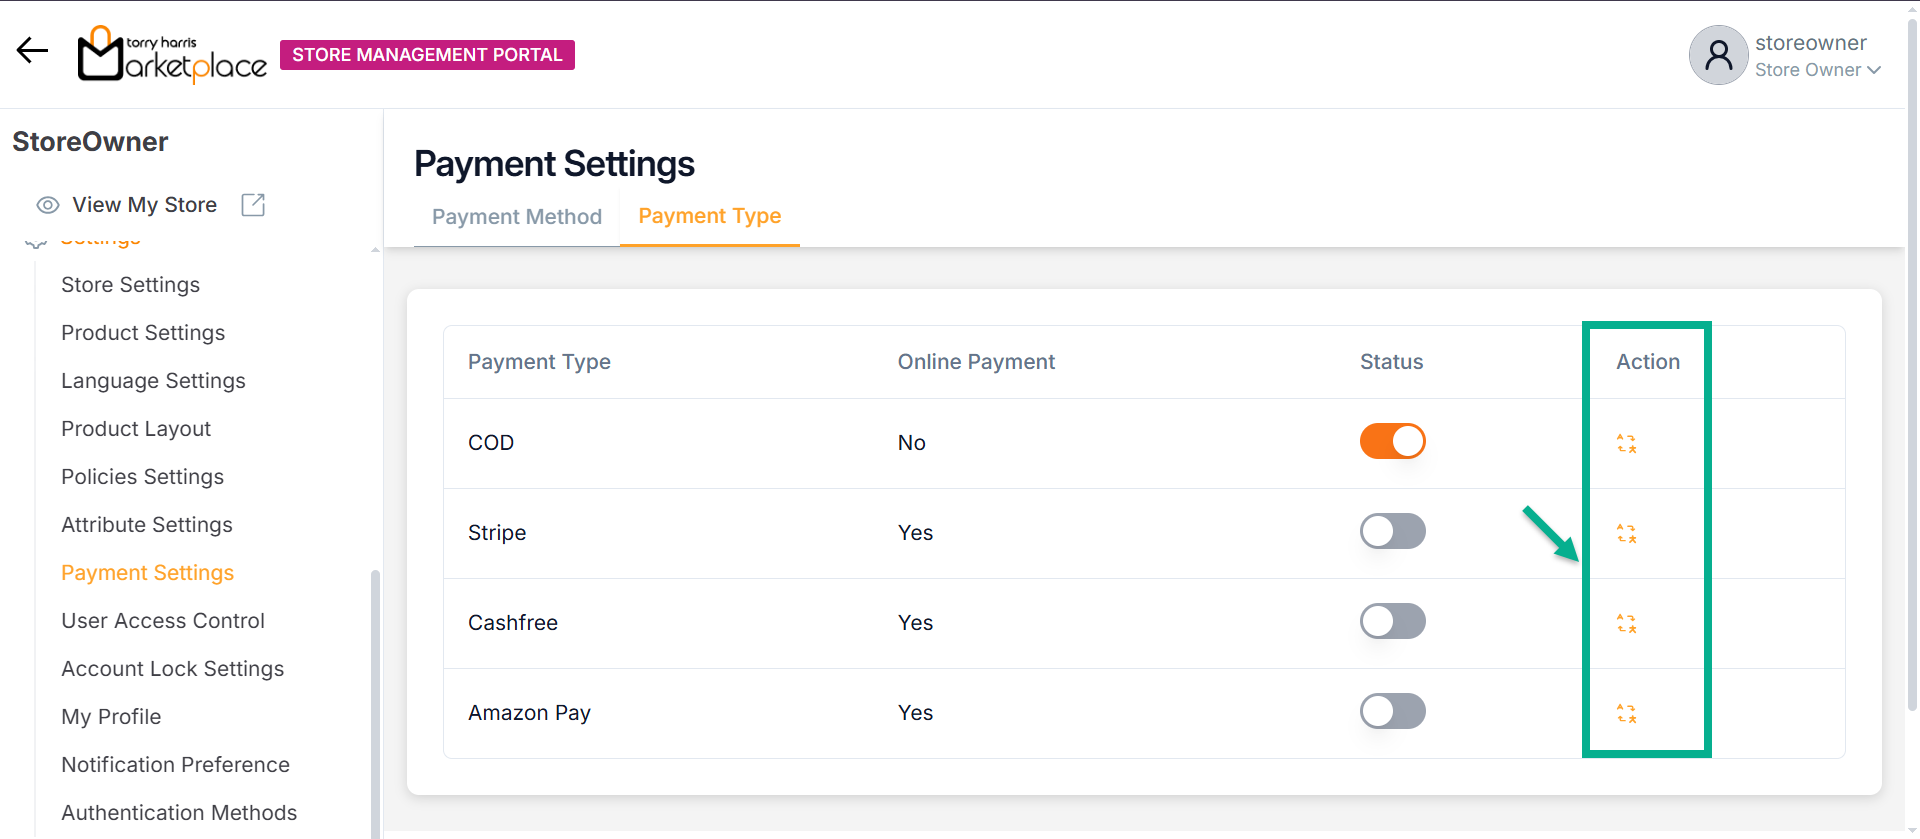Open Authentication Methods settings
Screen dimensions: 1920x839
[x=179, y=813]
